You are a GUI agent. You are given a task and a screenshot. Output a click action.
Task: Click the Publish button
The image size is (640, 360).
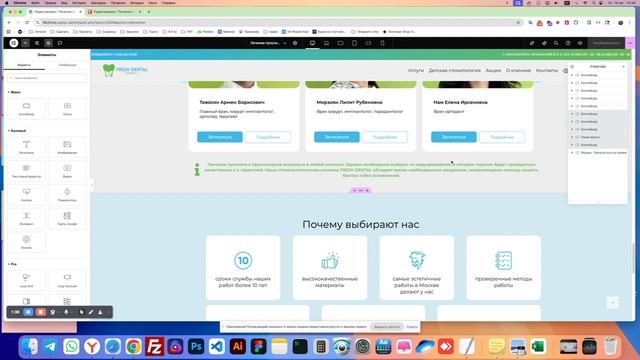[606, 43]
